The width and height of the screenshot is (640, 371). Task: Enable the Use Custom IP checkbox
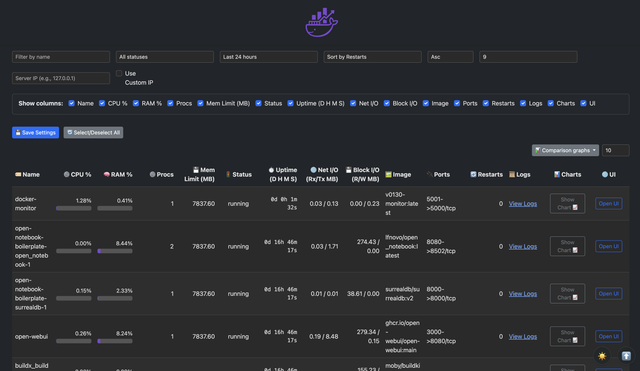coord(119,73)
